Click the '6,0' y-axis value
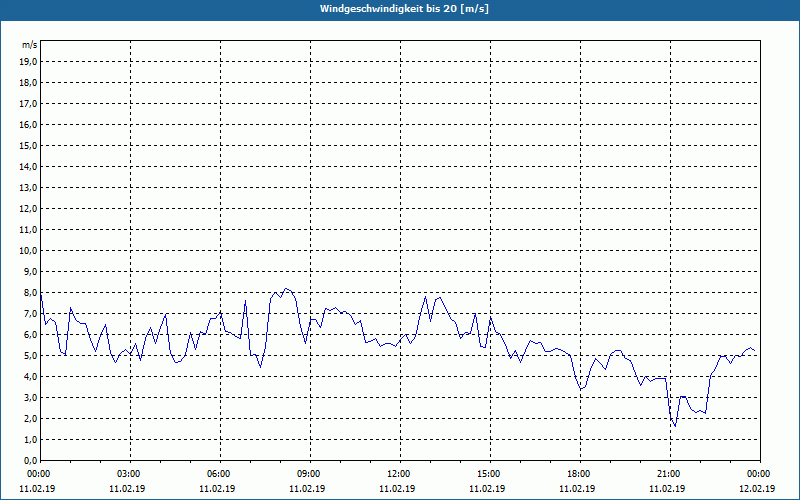This screenshot has width=800, height=500. point(30,334)
